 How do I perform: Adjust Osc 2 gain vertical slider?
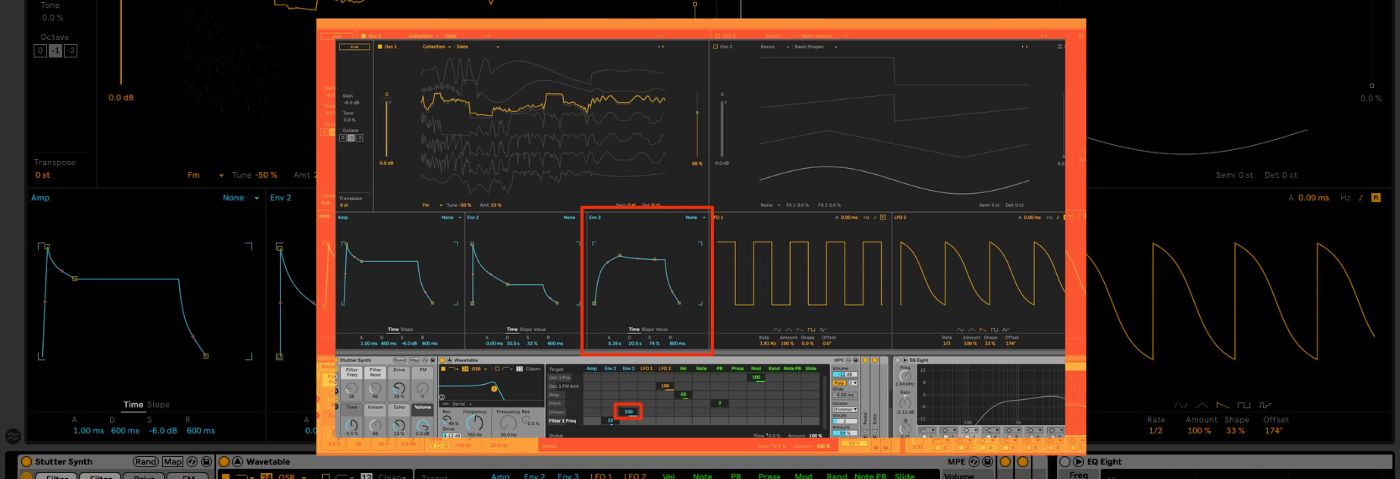(x=722, y=128)
